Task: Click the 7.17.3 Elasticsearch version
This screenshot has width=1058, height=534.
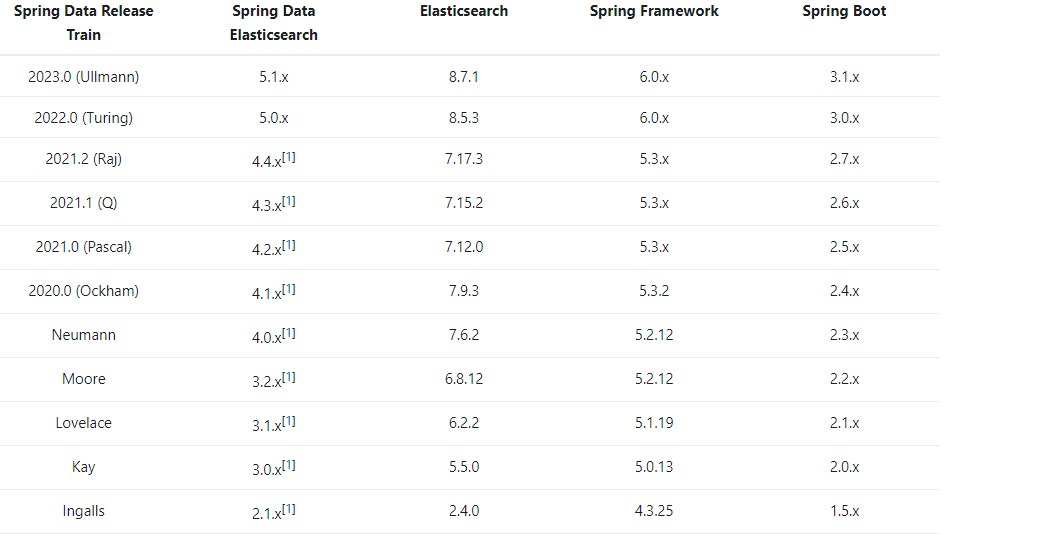Action: click(x=464, y=159)
